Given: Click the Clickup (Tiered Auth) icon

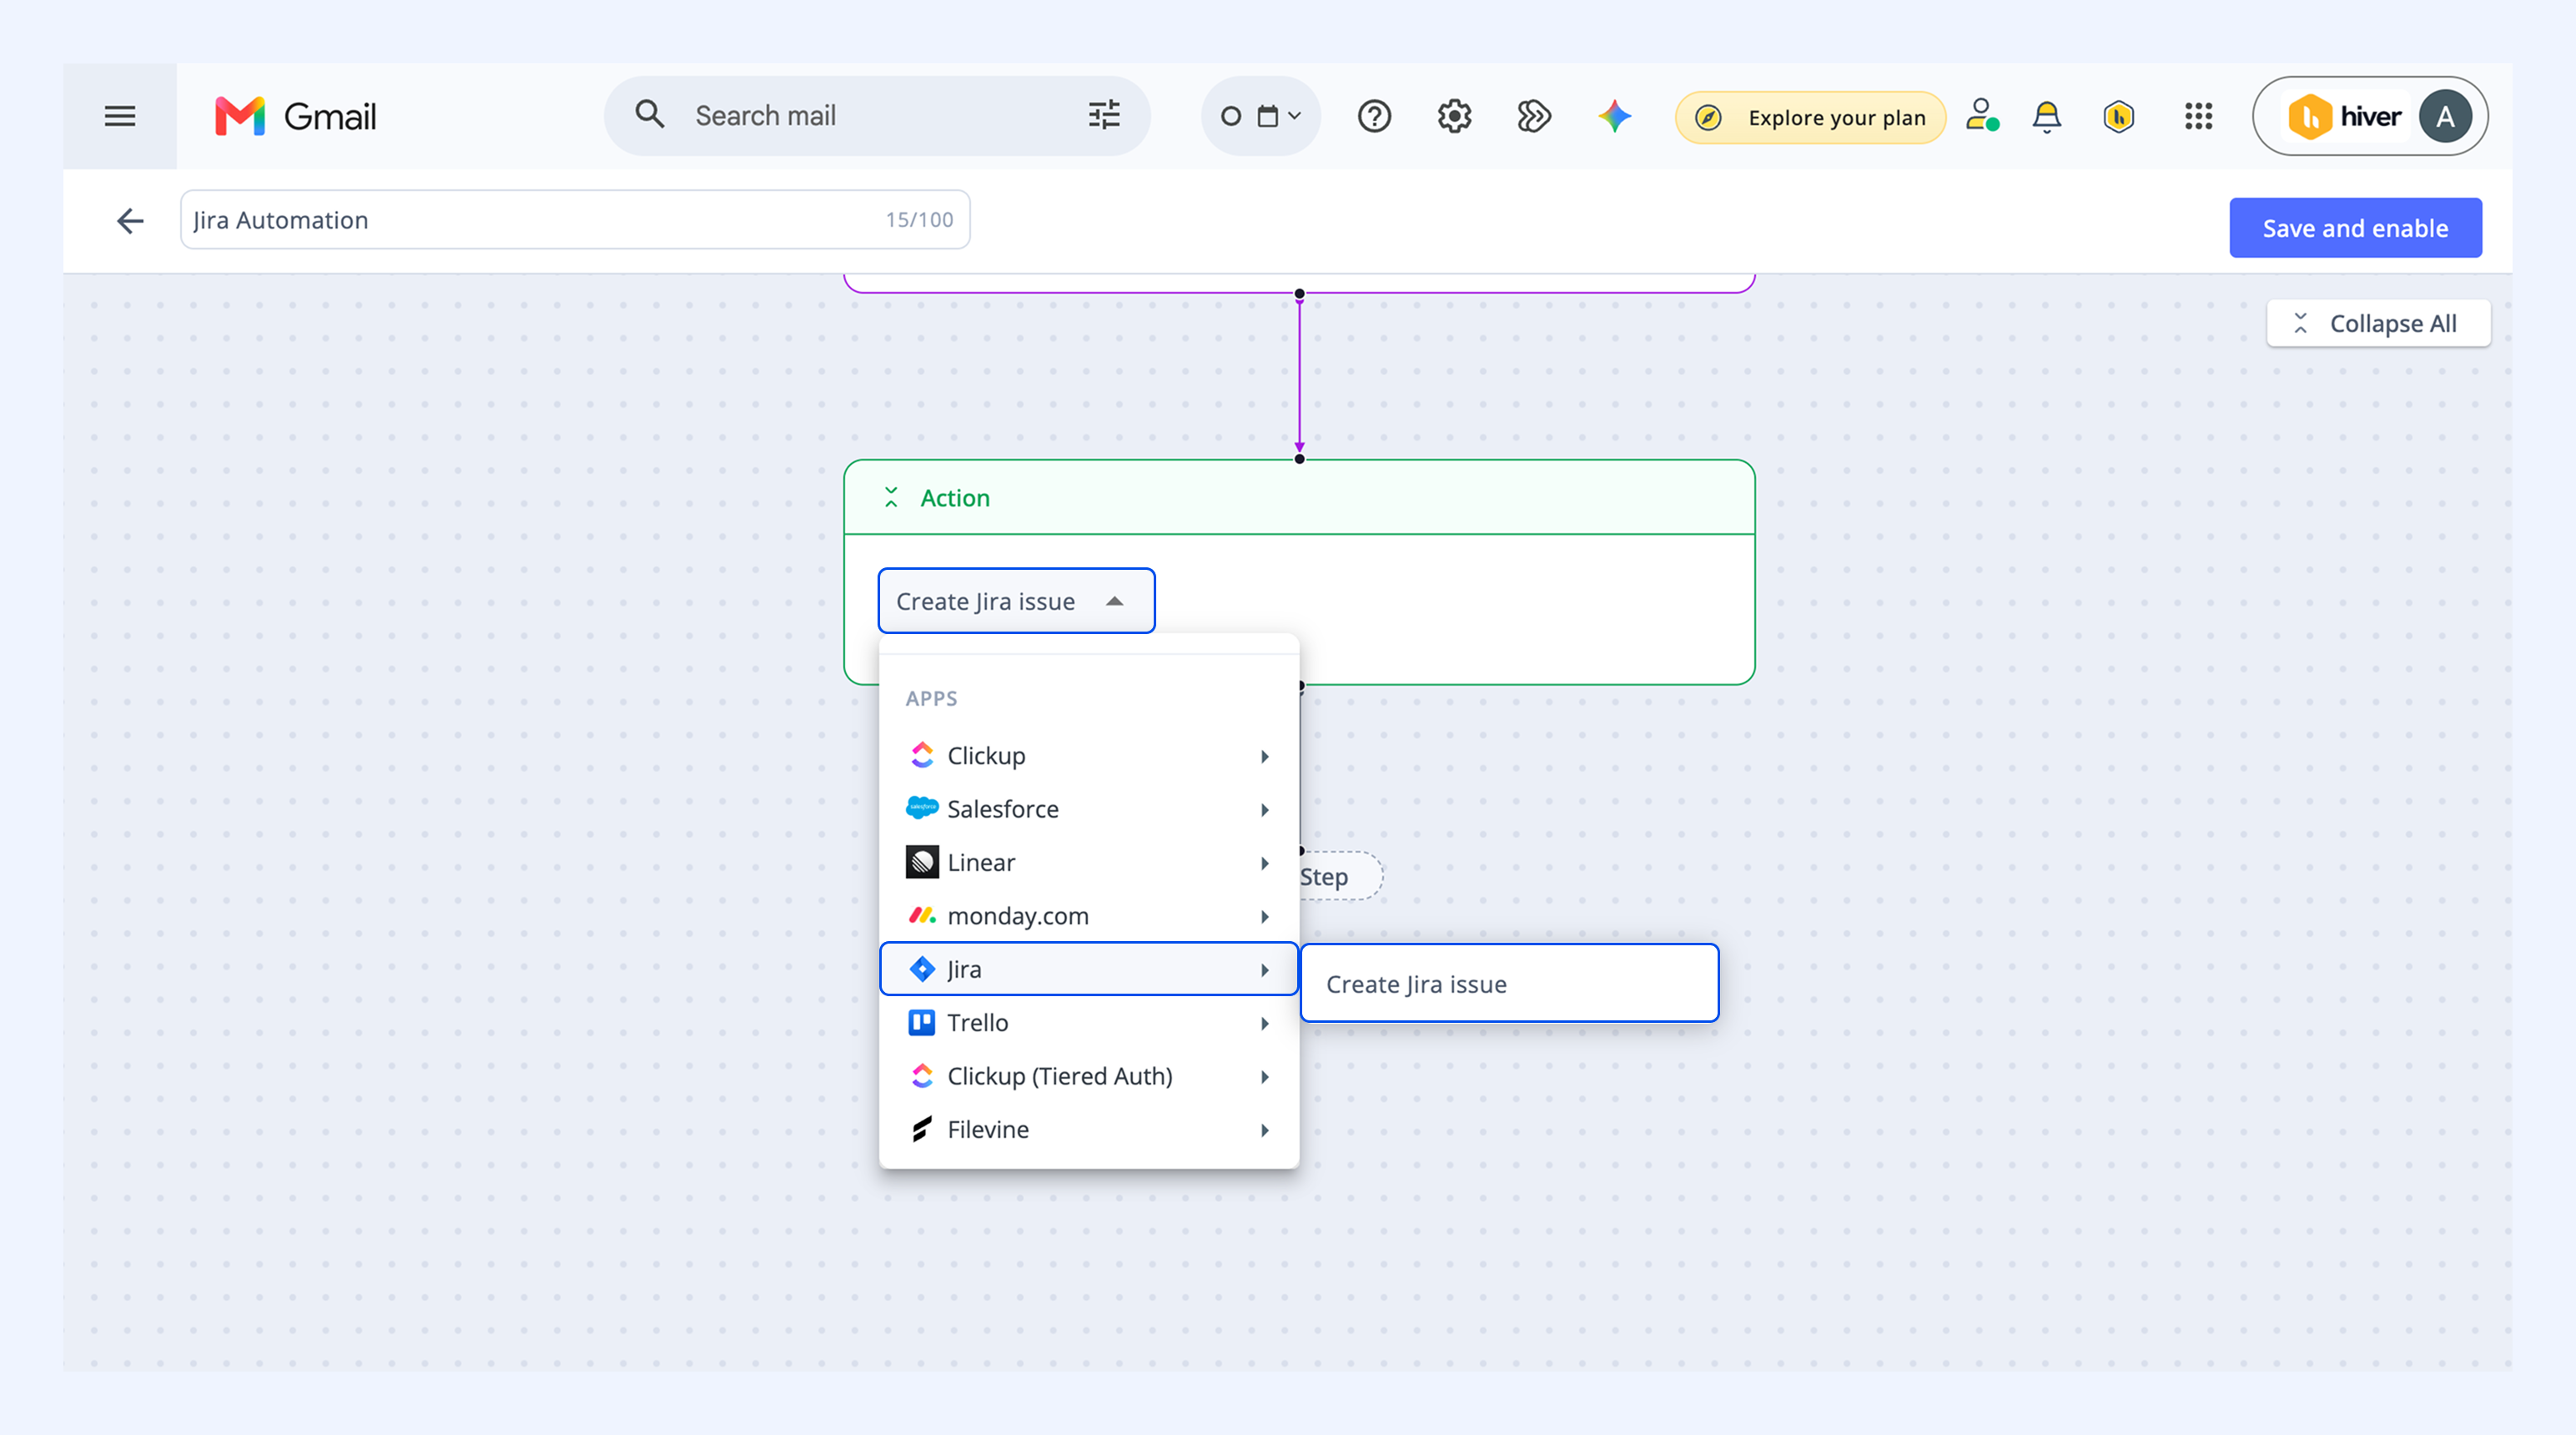Looking at the screenshot, I should pyautogui.click(x=922, y=1076).
